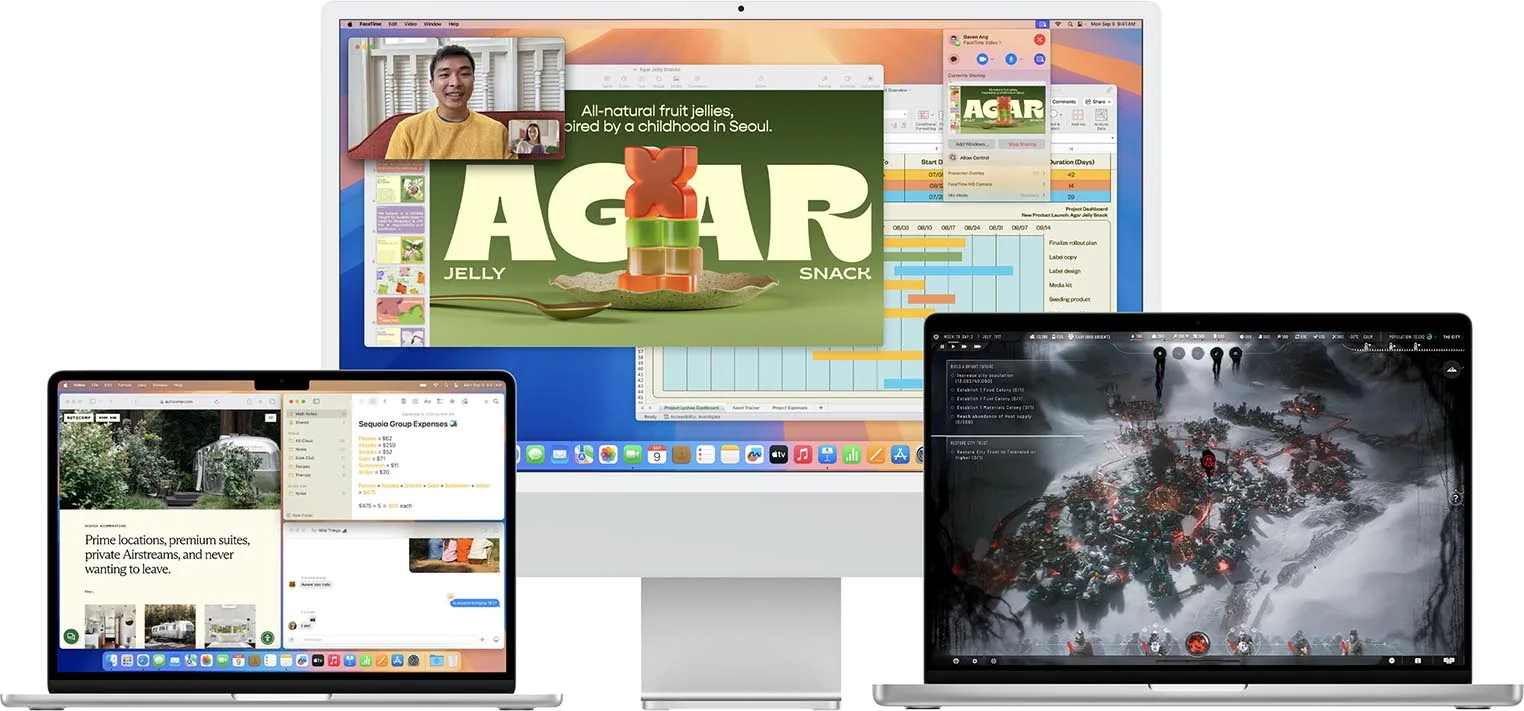The height and width of the screenshot is (711, 1524).
Task: Click the Add Windows button in the sharing panel
Action: (973, 144)
